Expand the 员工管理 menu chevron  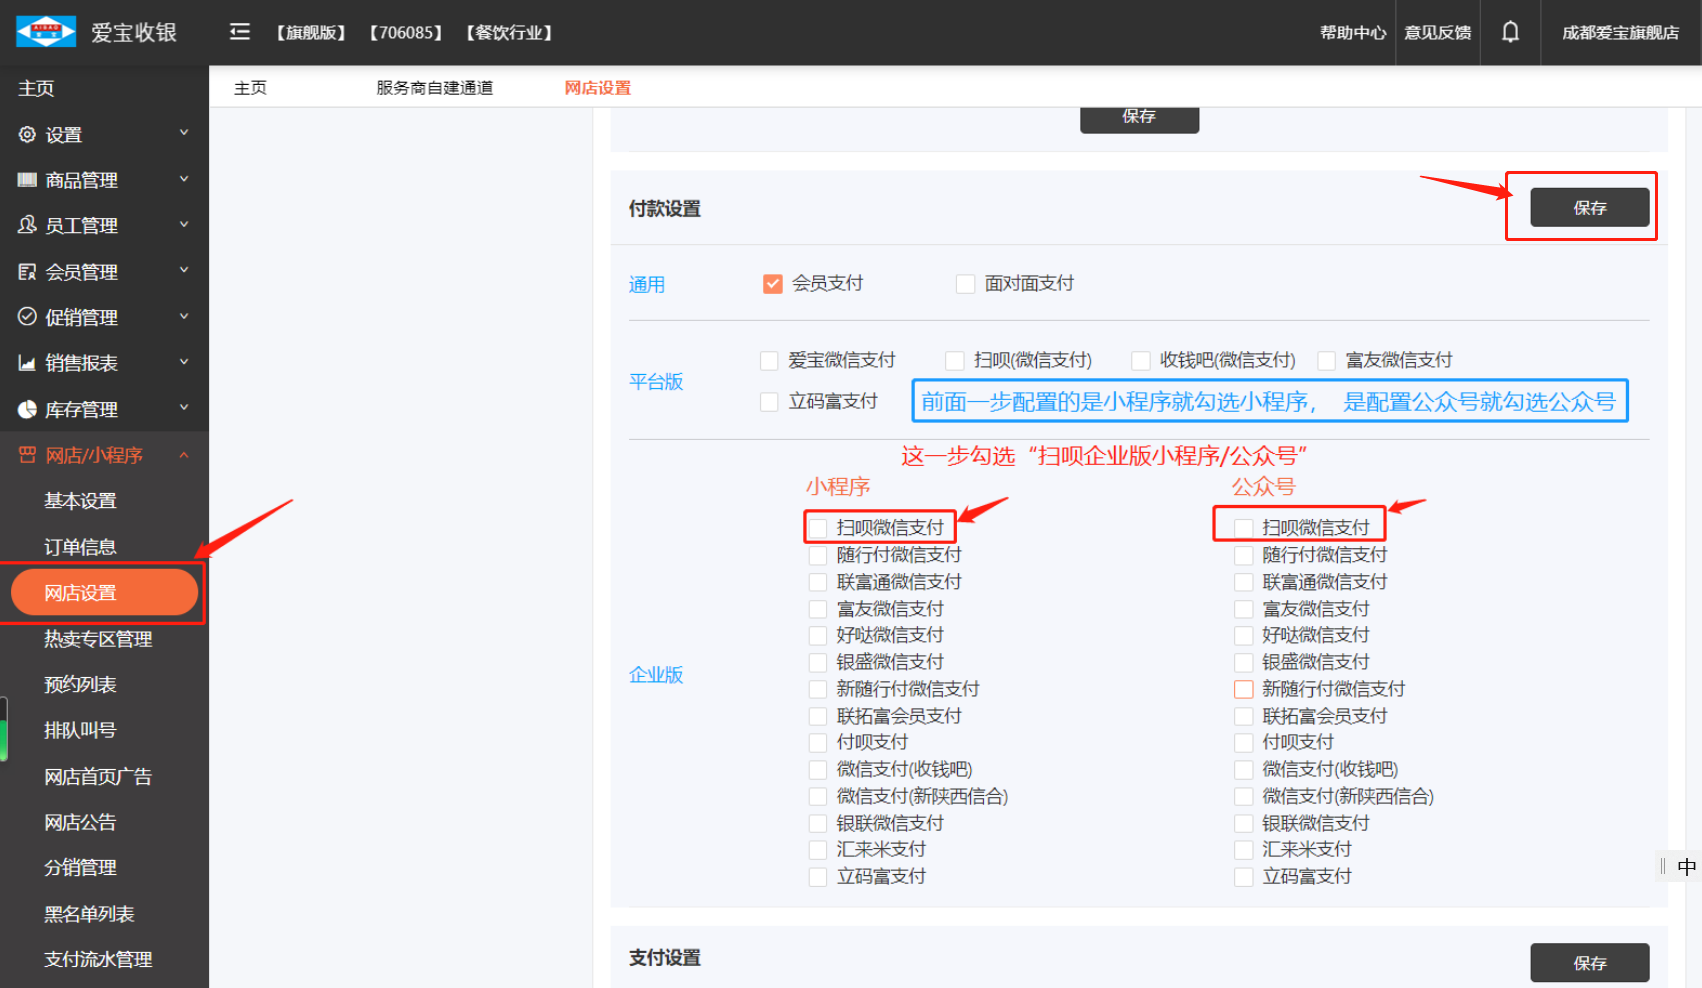184,224
